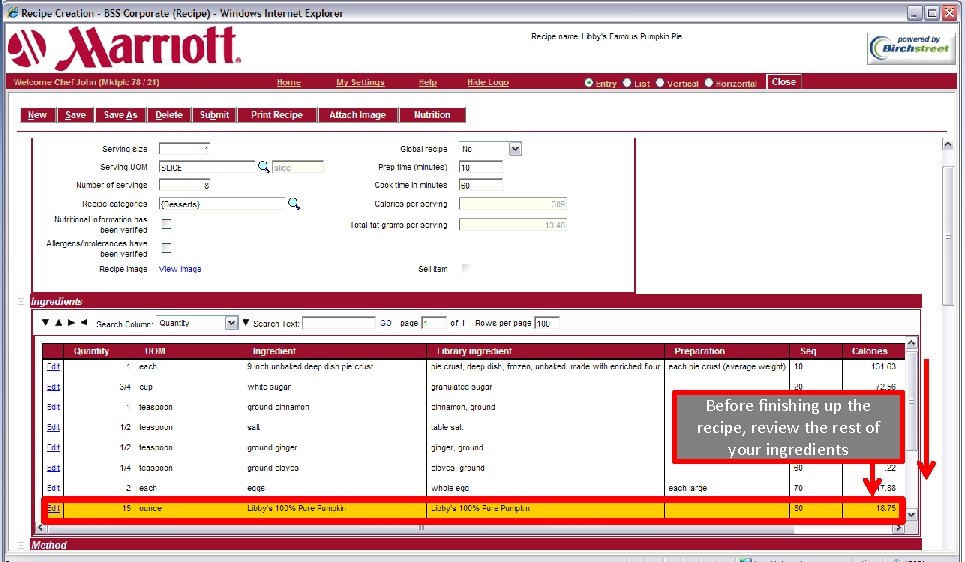The image size is (965, 562).
Task: Edit the Libby's Pure Pumpkin row
Action: 54,508
